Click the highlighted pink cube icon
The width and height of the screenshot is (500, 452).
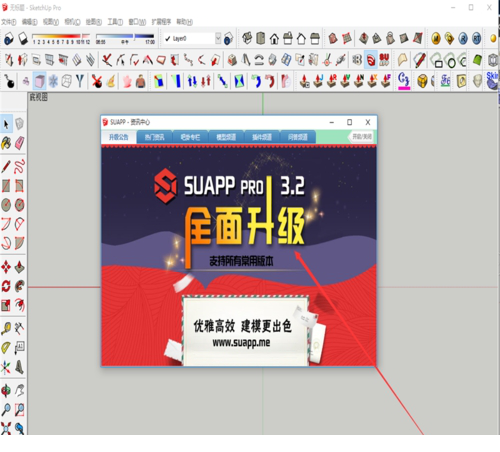[40, 81]
